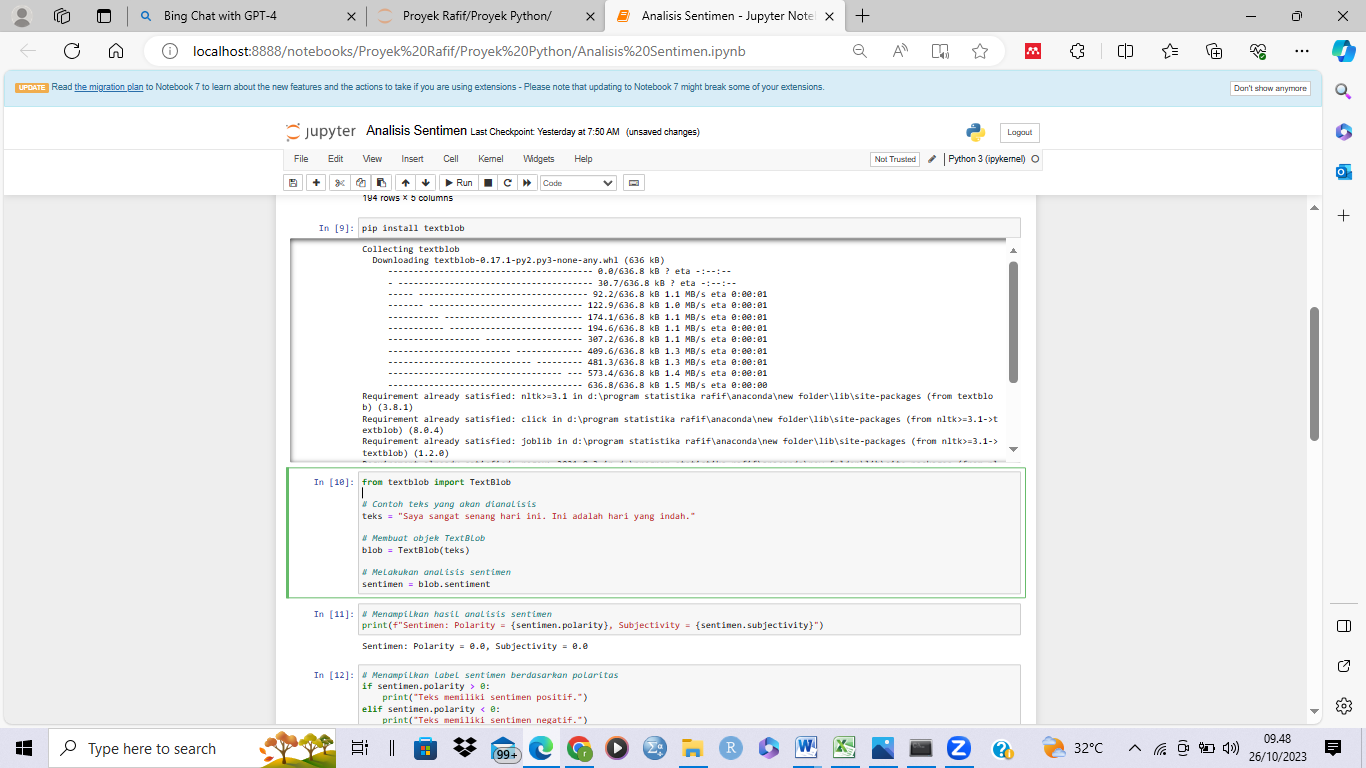Image resolution: width=1366 pixels, height=768 pixels.
Task: Open the migration plan link
Action: (108, 88)
